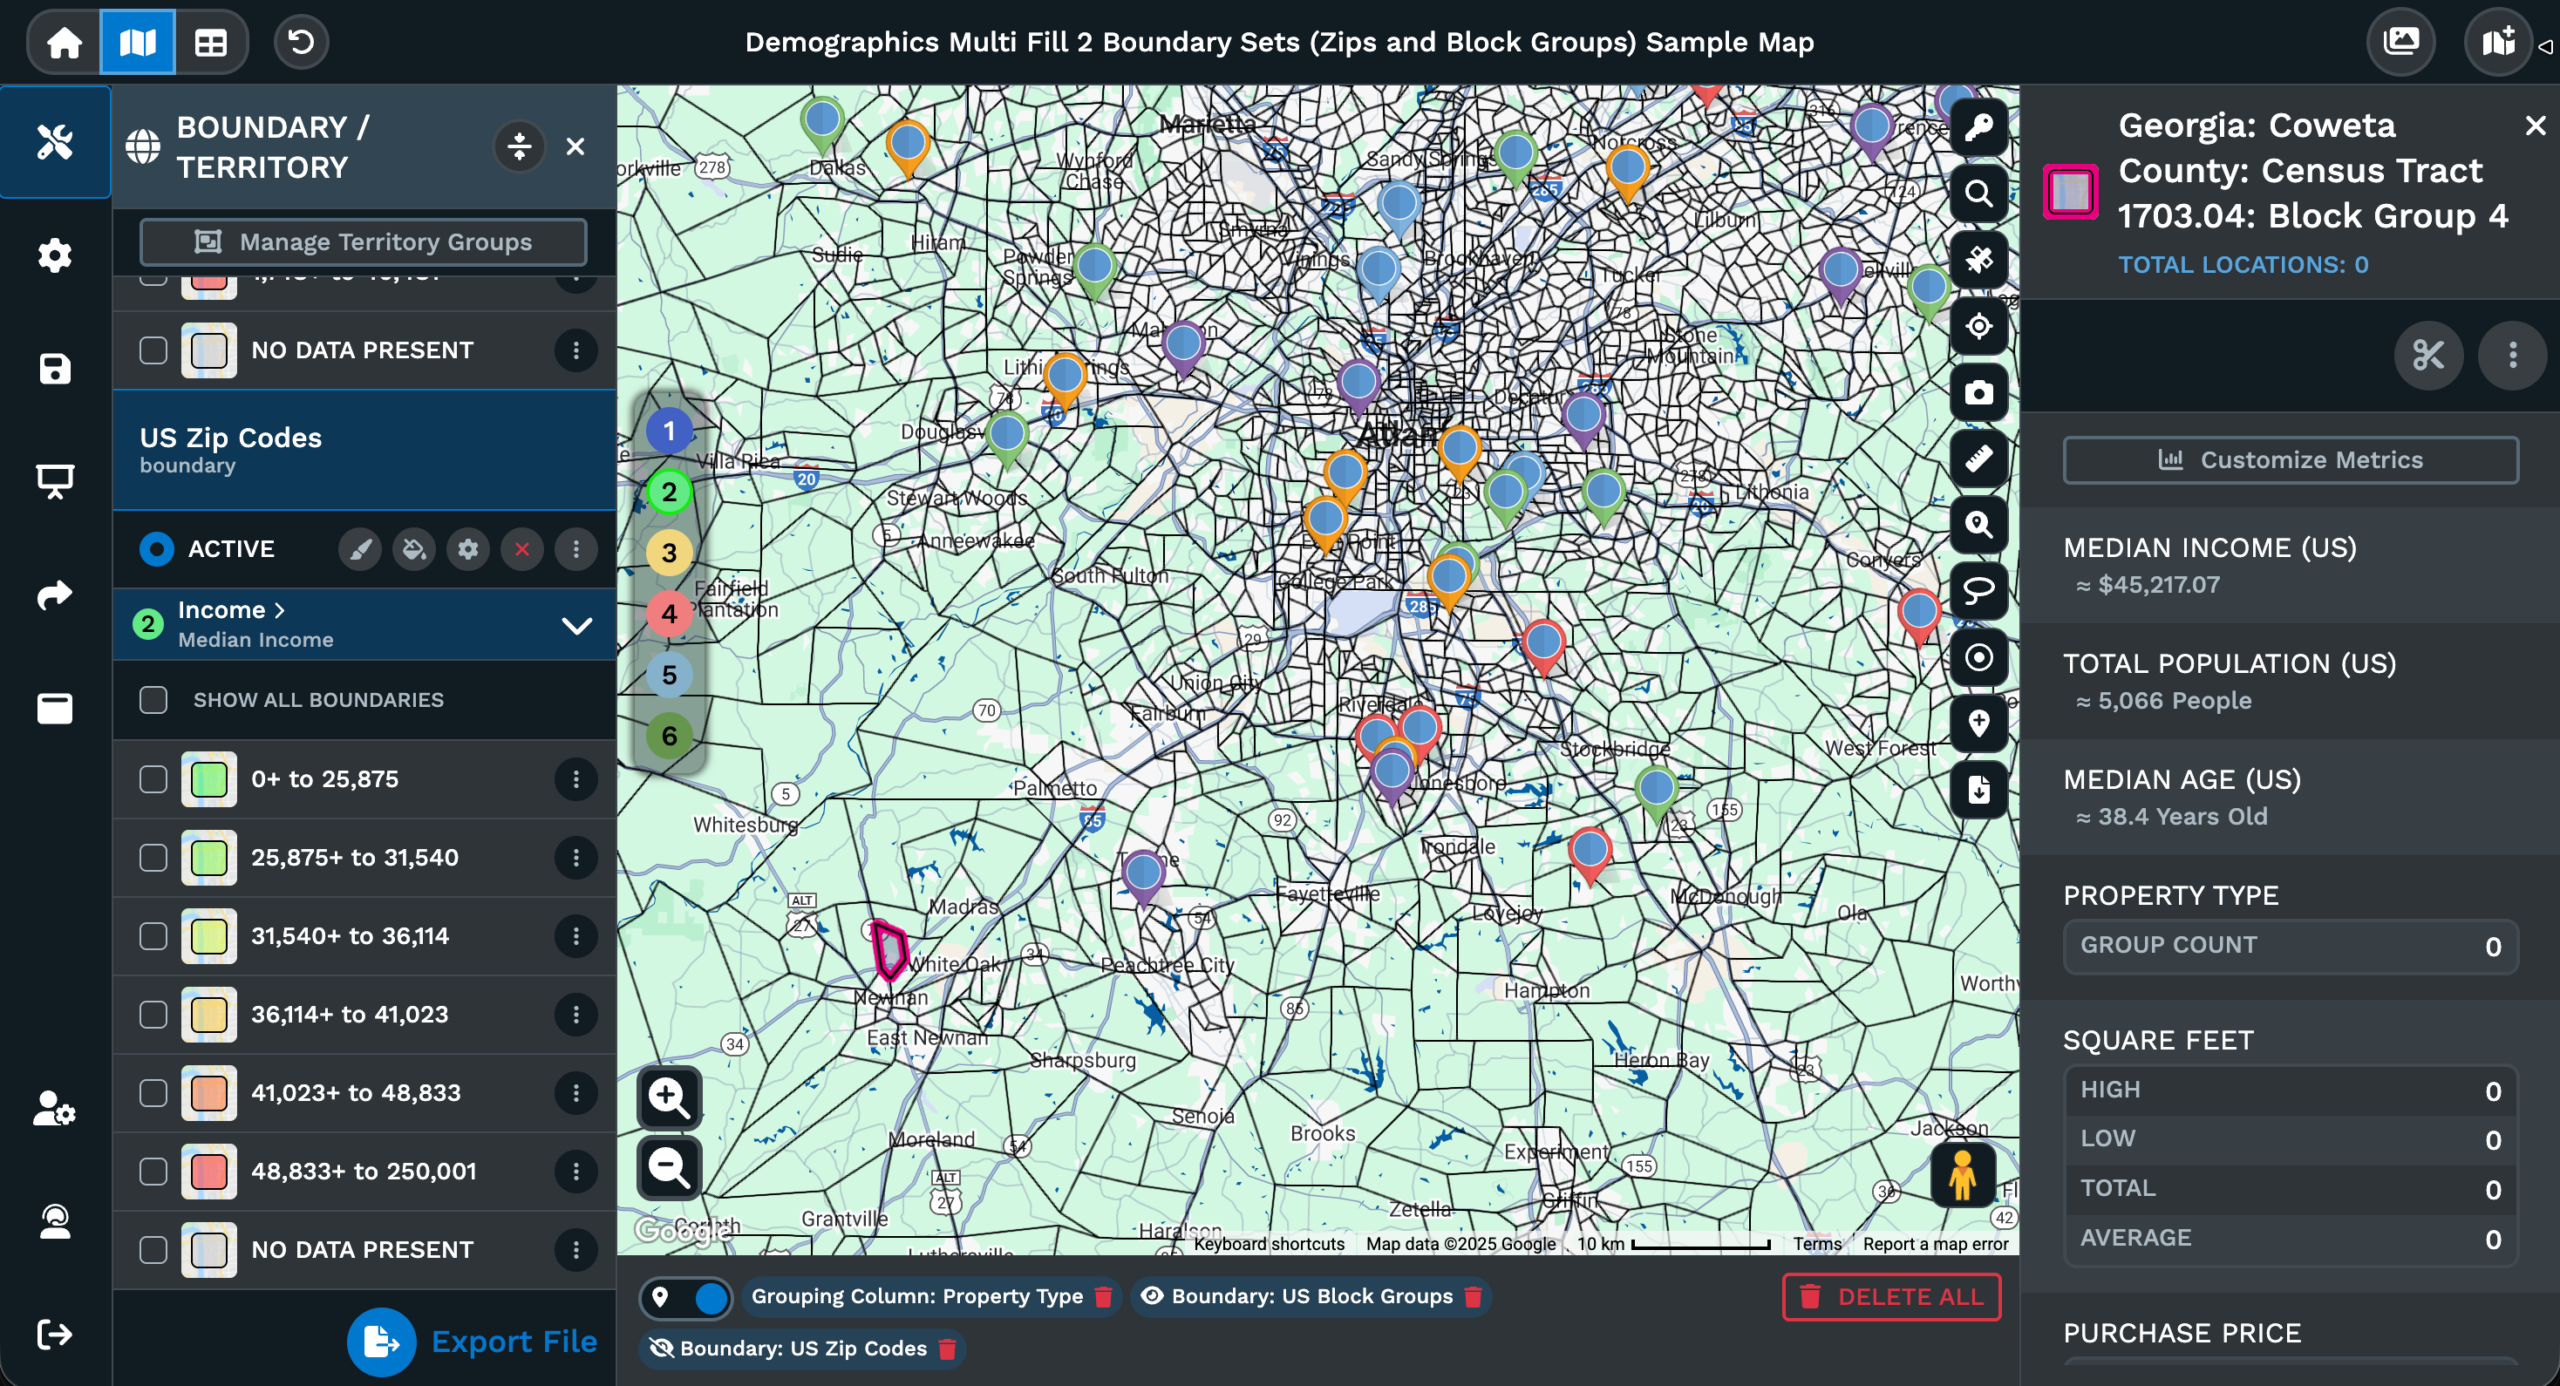Screen dimensions: 2560x1386
Task: Check the SHOW ALL BOUNDARIES checkbox
Action: coord(153,700)
